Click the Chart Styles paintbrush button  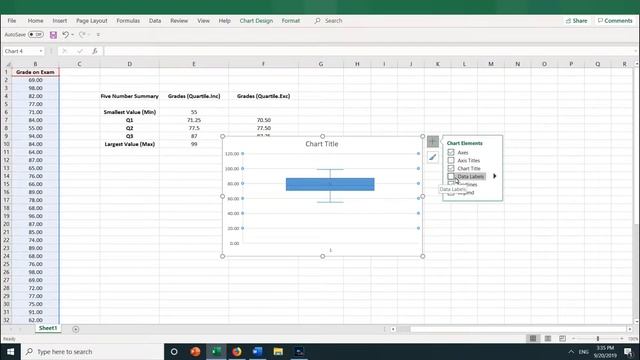coord(433,157)
